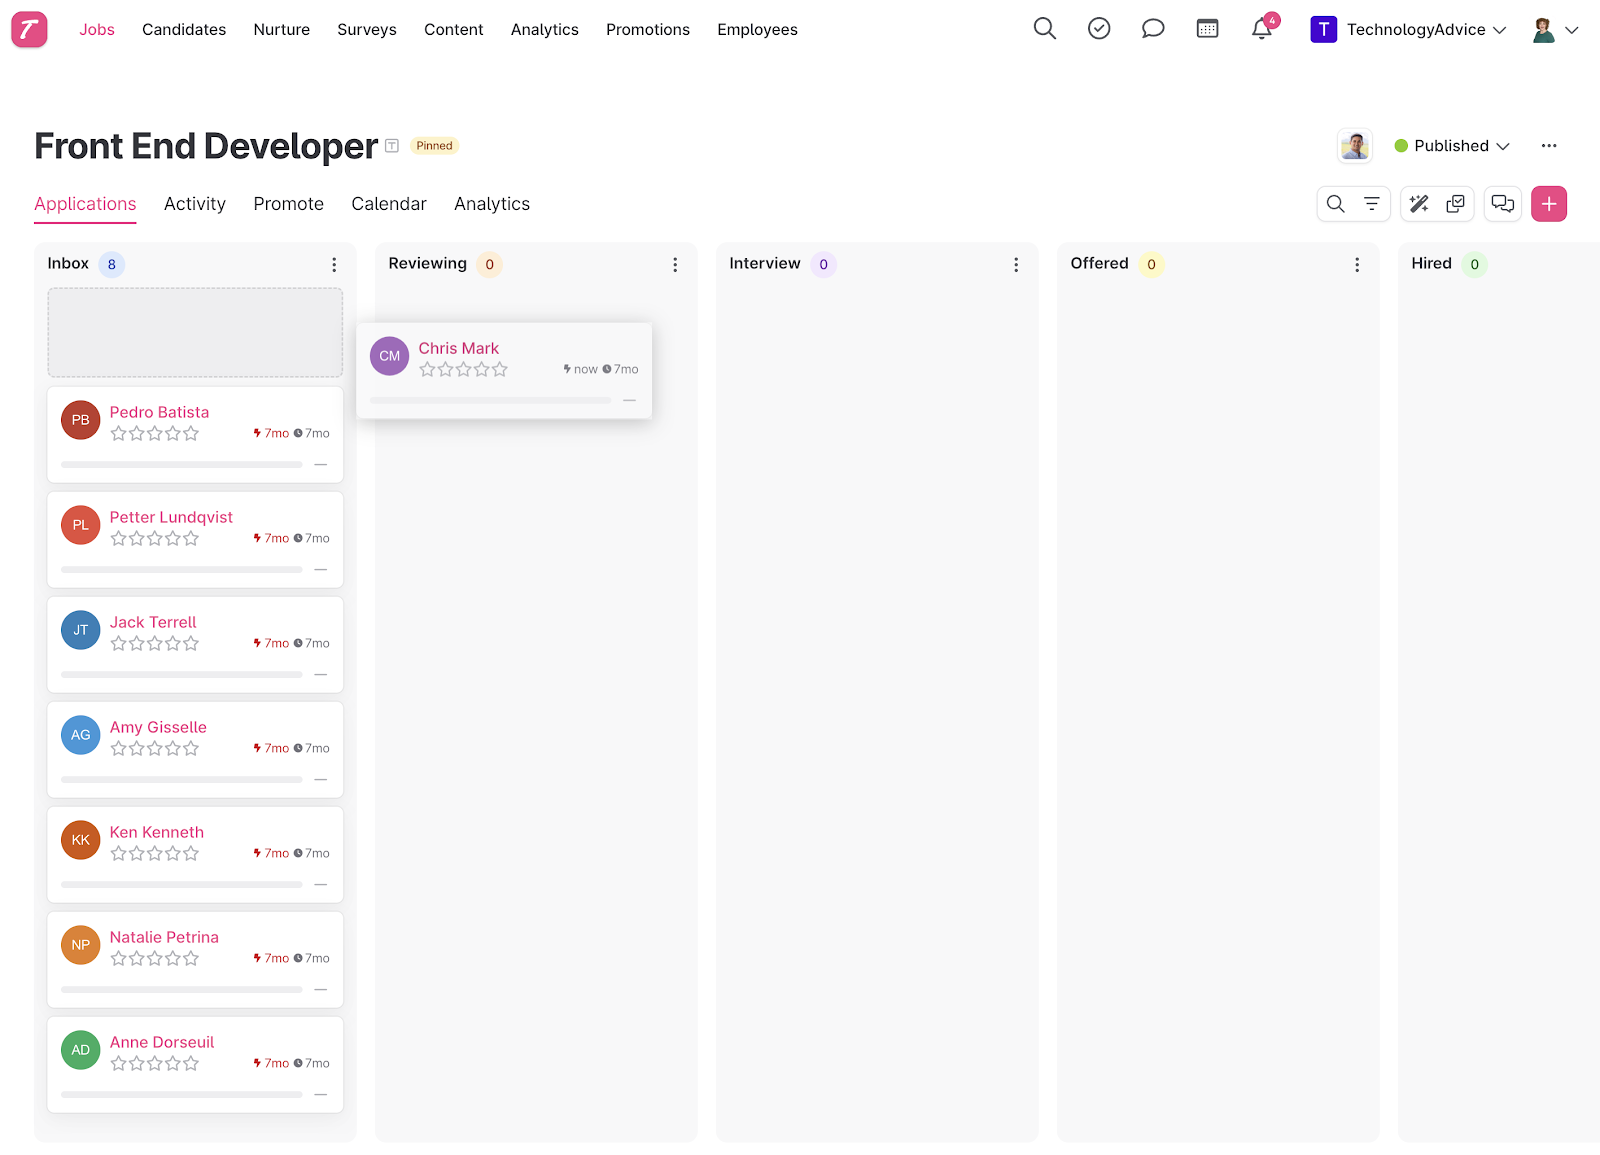The image size is (1600, 1155).
Task: Open Jack Terrell candidate profile
Action: click(x=153, y=622)
